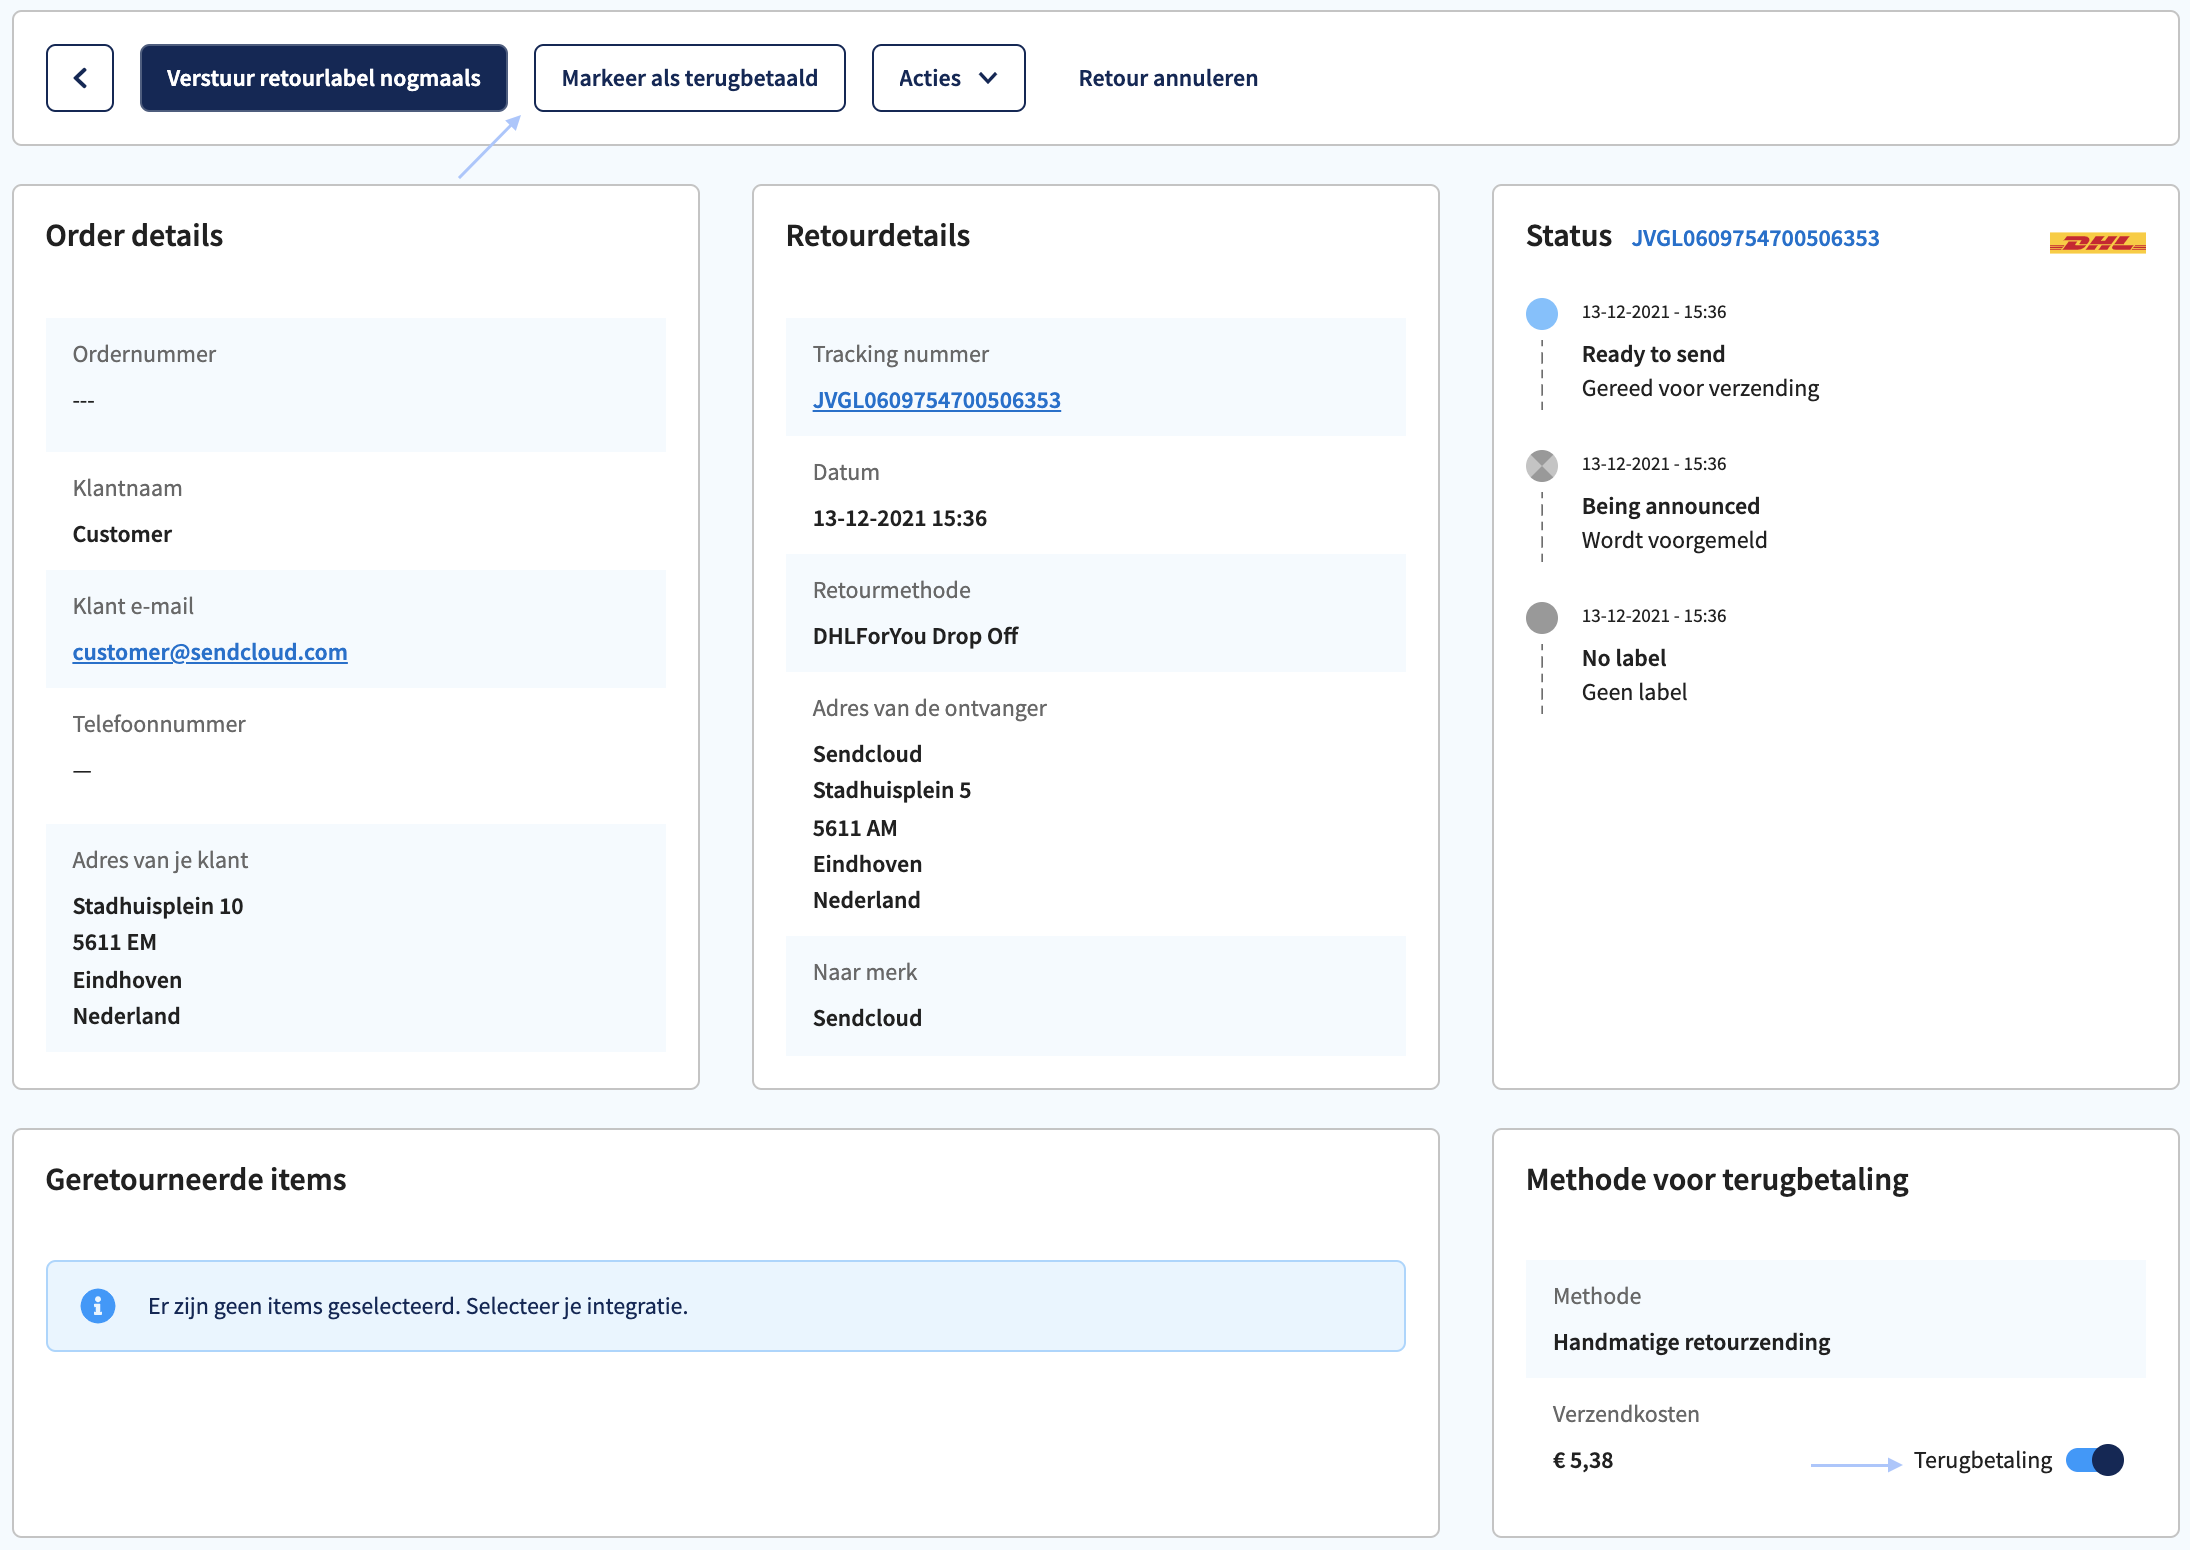Select the Naar merk value Sendcloud
This screenshot has width=2190, height=1550.
[x=867, y=1018]
